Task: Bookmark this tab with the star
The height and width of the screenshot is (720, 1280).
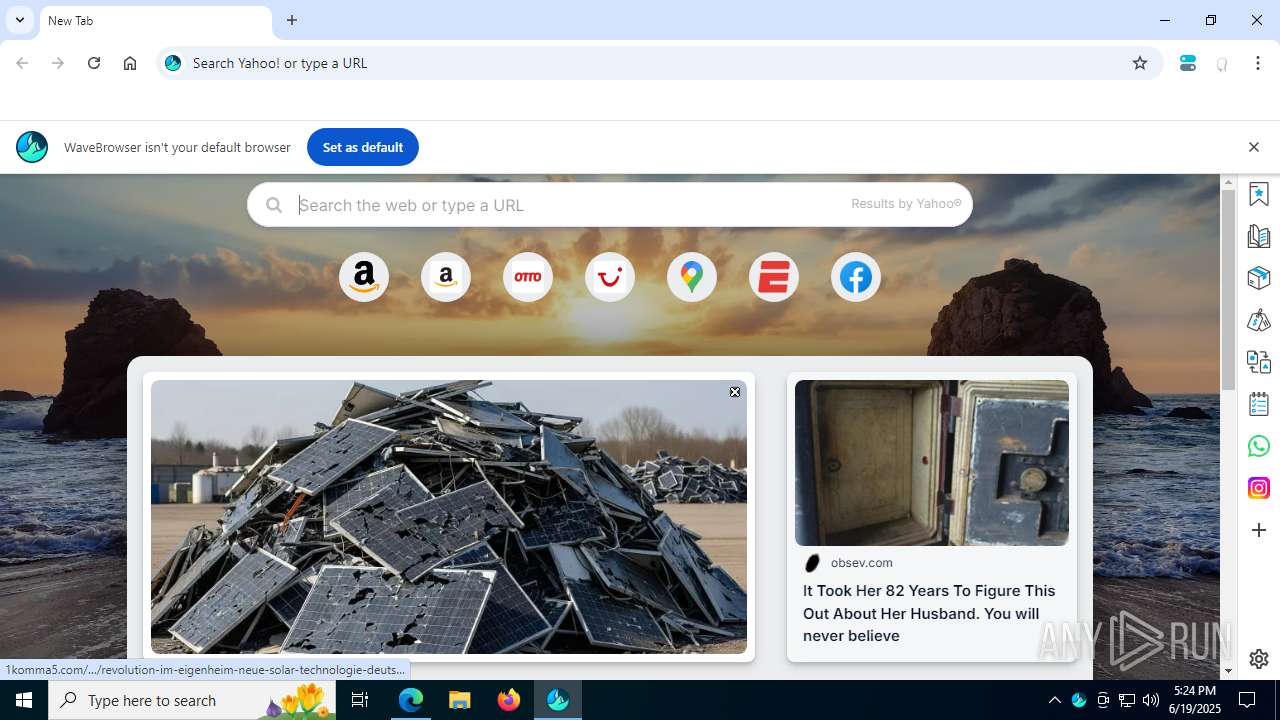Action: [1140, 63]
